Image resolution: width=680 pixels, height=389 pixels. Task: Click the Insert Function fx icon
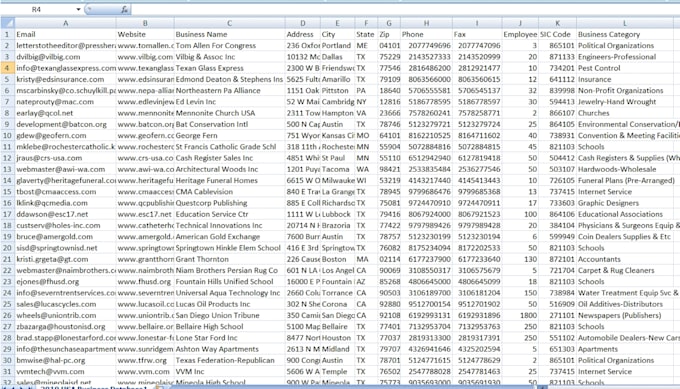tap(124, 9)
